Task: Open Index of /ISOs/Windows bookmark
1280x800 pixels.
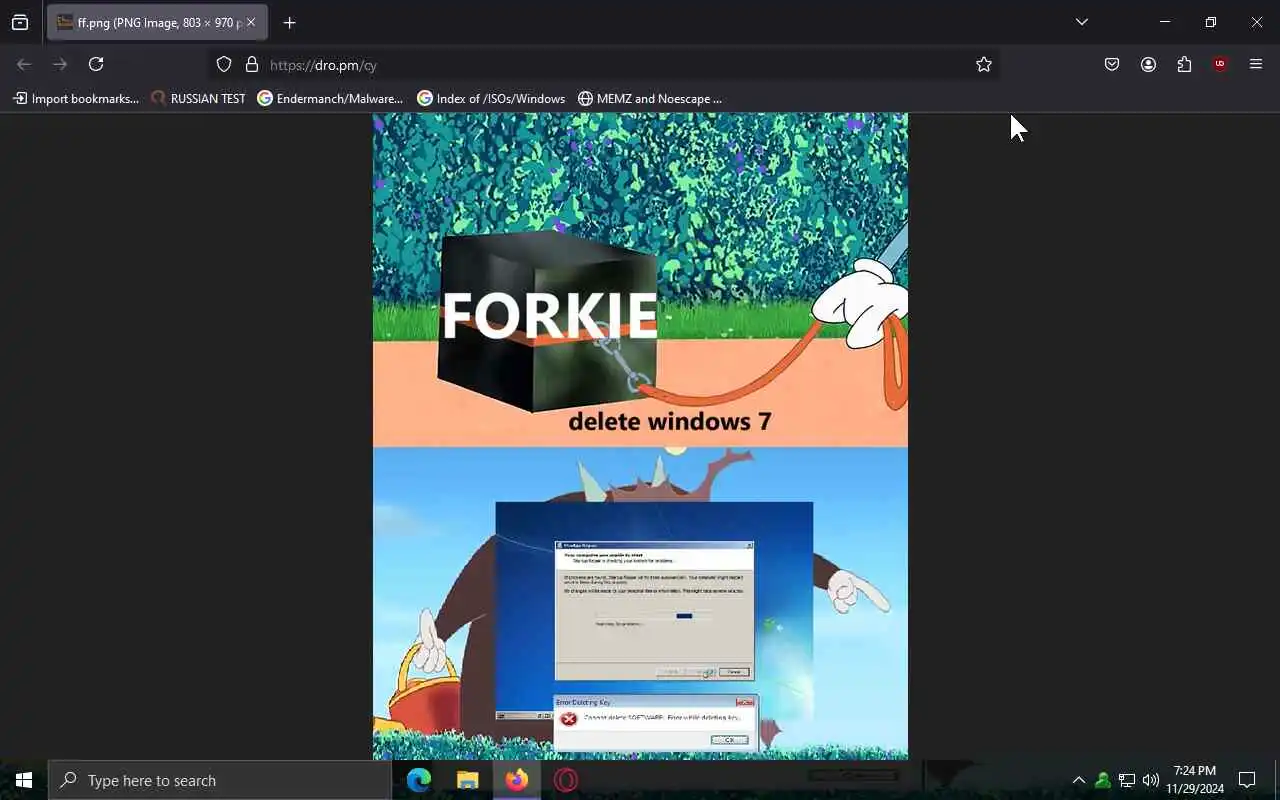Action: [x=491, y=98]
